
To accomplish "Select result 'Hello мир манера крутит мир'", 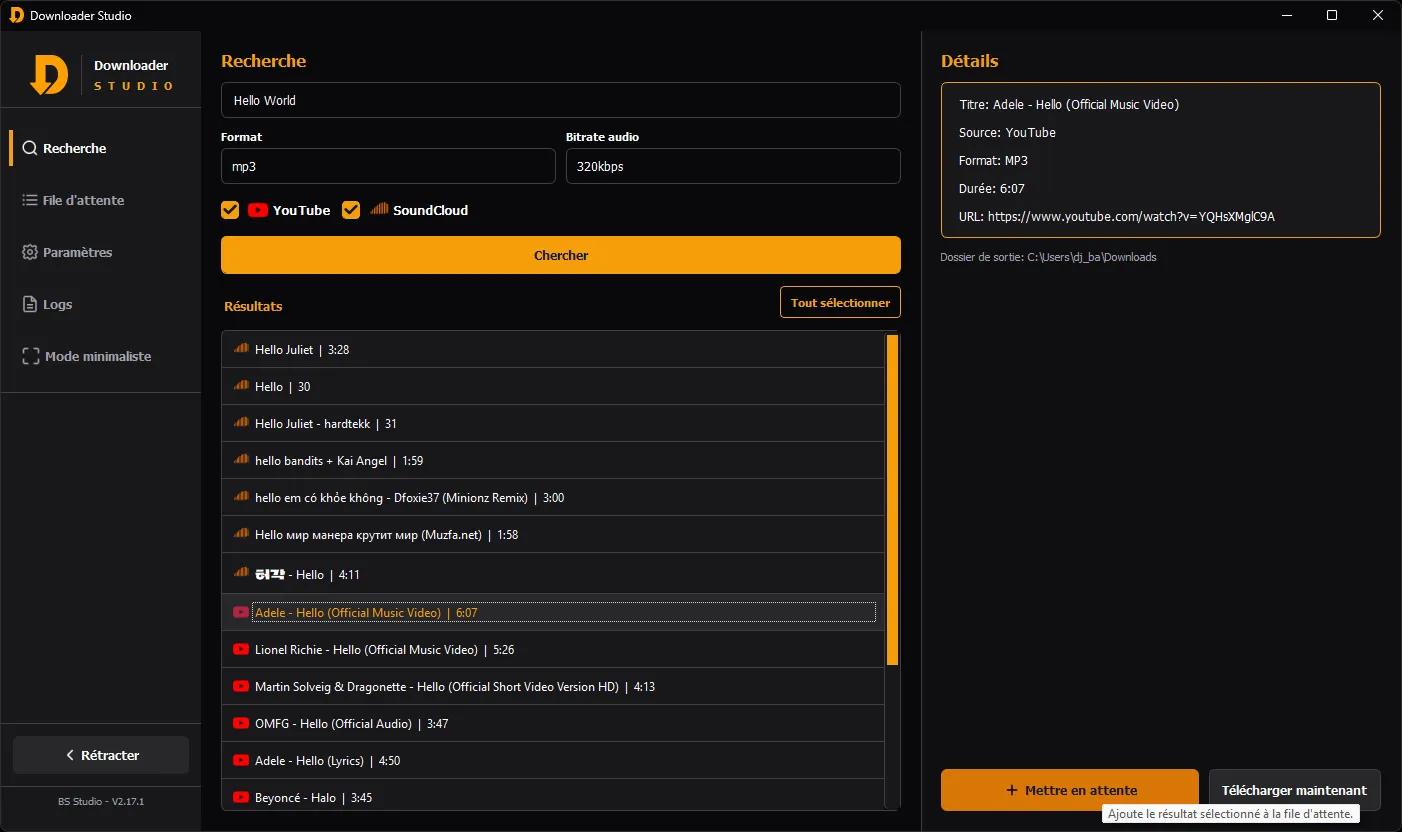I will [553, 534].
